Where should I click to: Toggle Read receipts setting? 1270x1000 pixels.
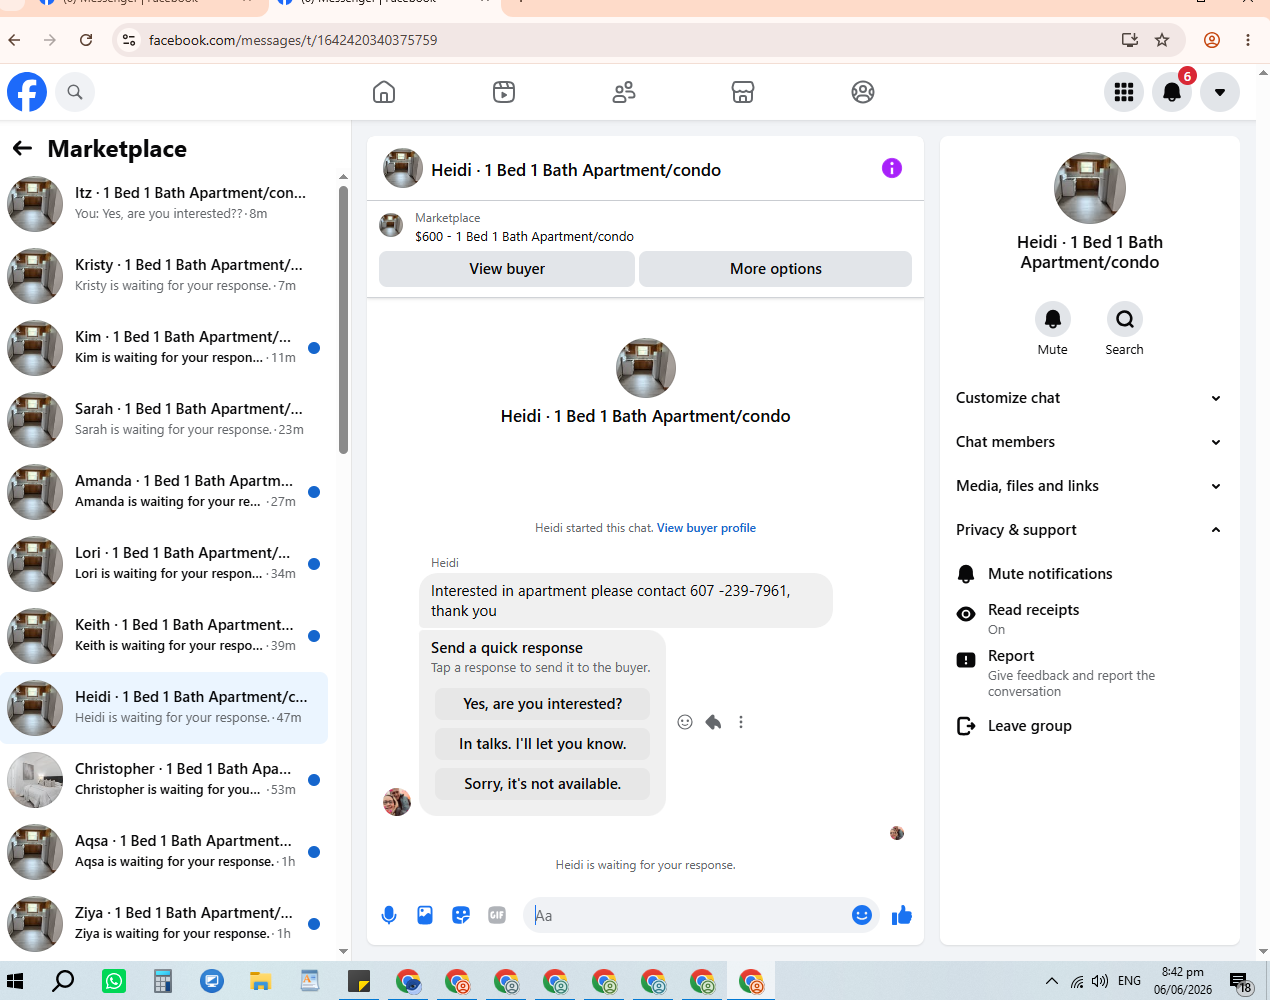pos(1089,619)
